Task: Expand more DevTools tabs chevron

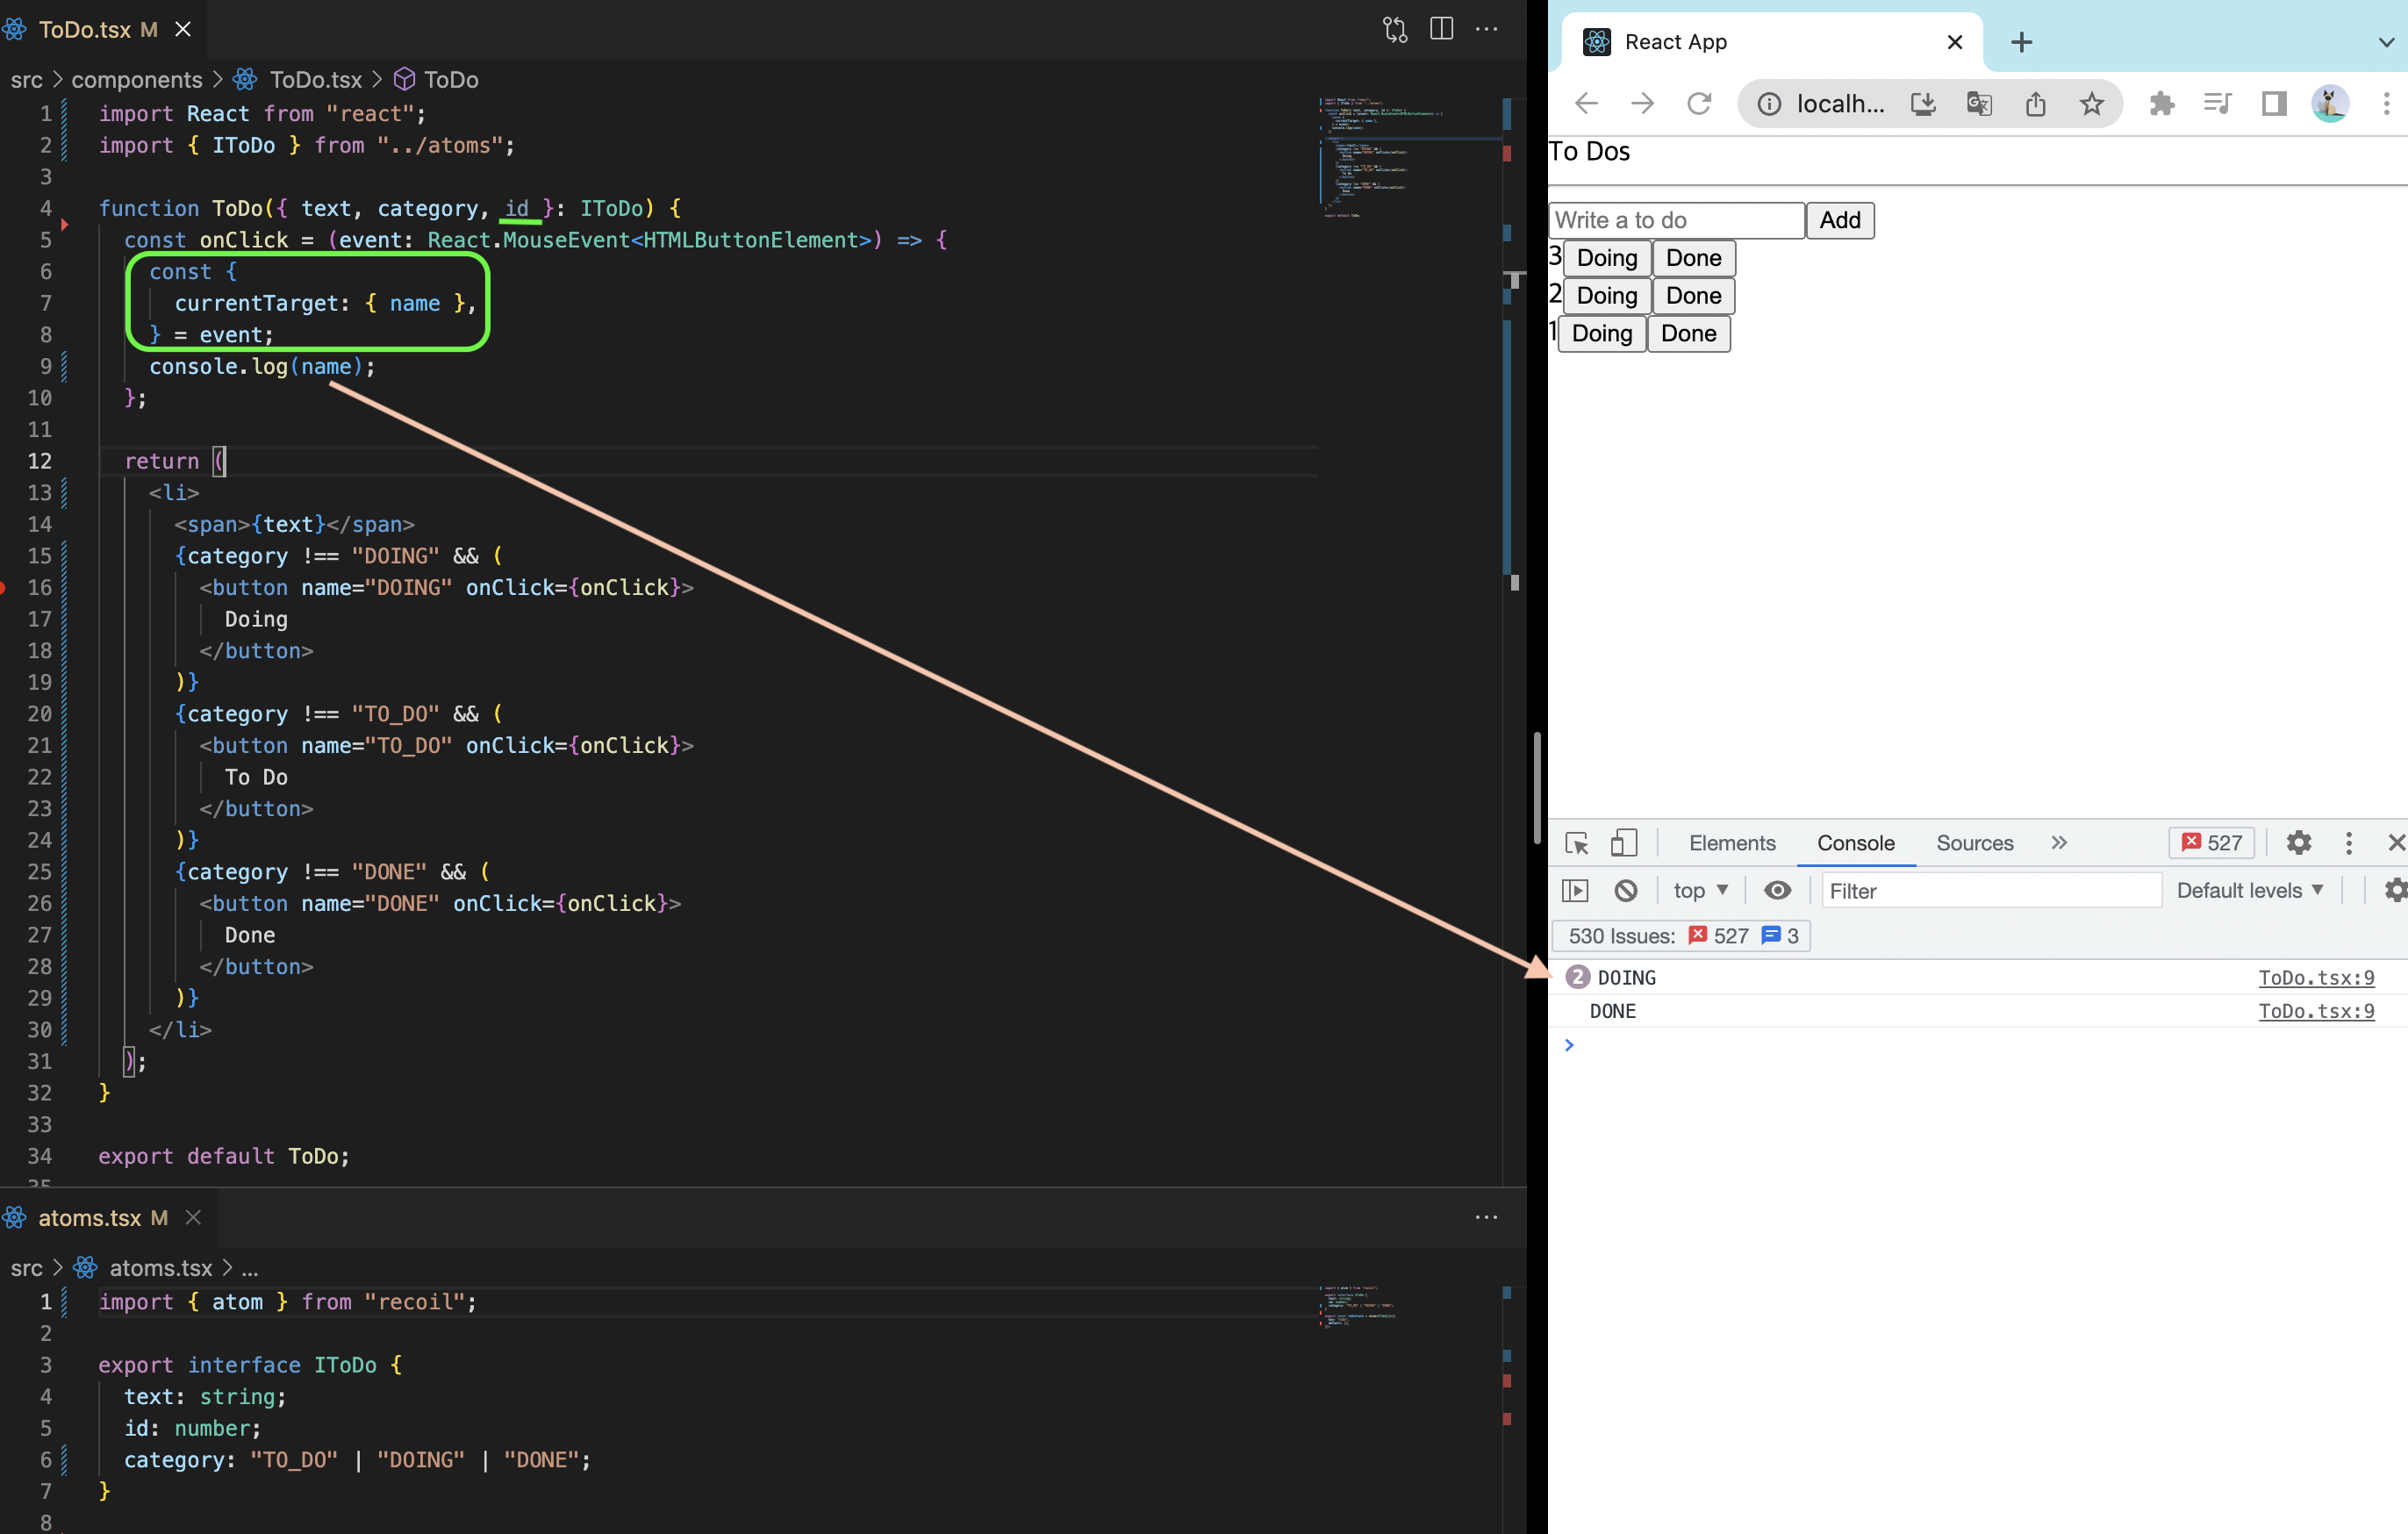Action: (x=2058, y=843)
